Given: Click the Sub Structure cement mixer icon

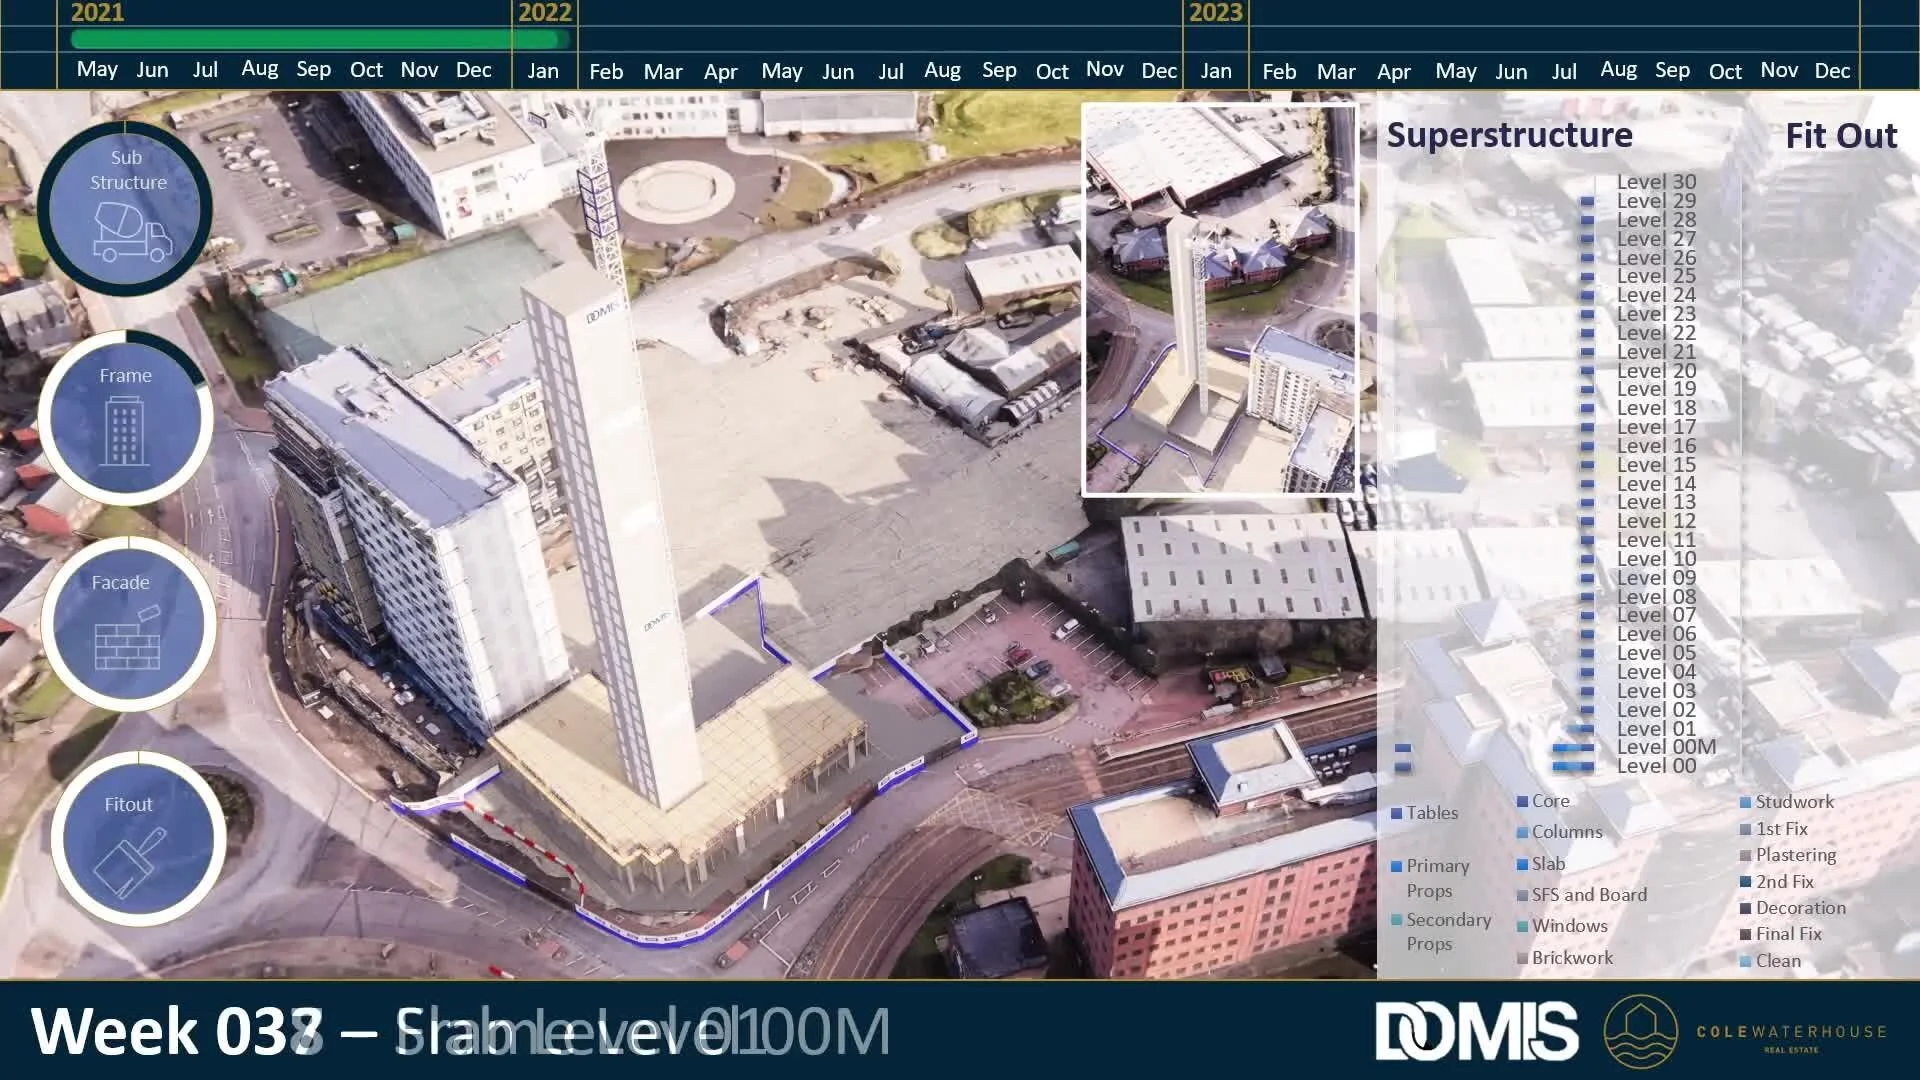Looking at the screenshot, I should (132, 232).
